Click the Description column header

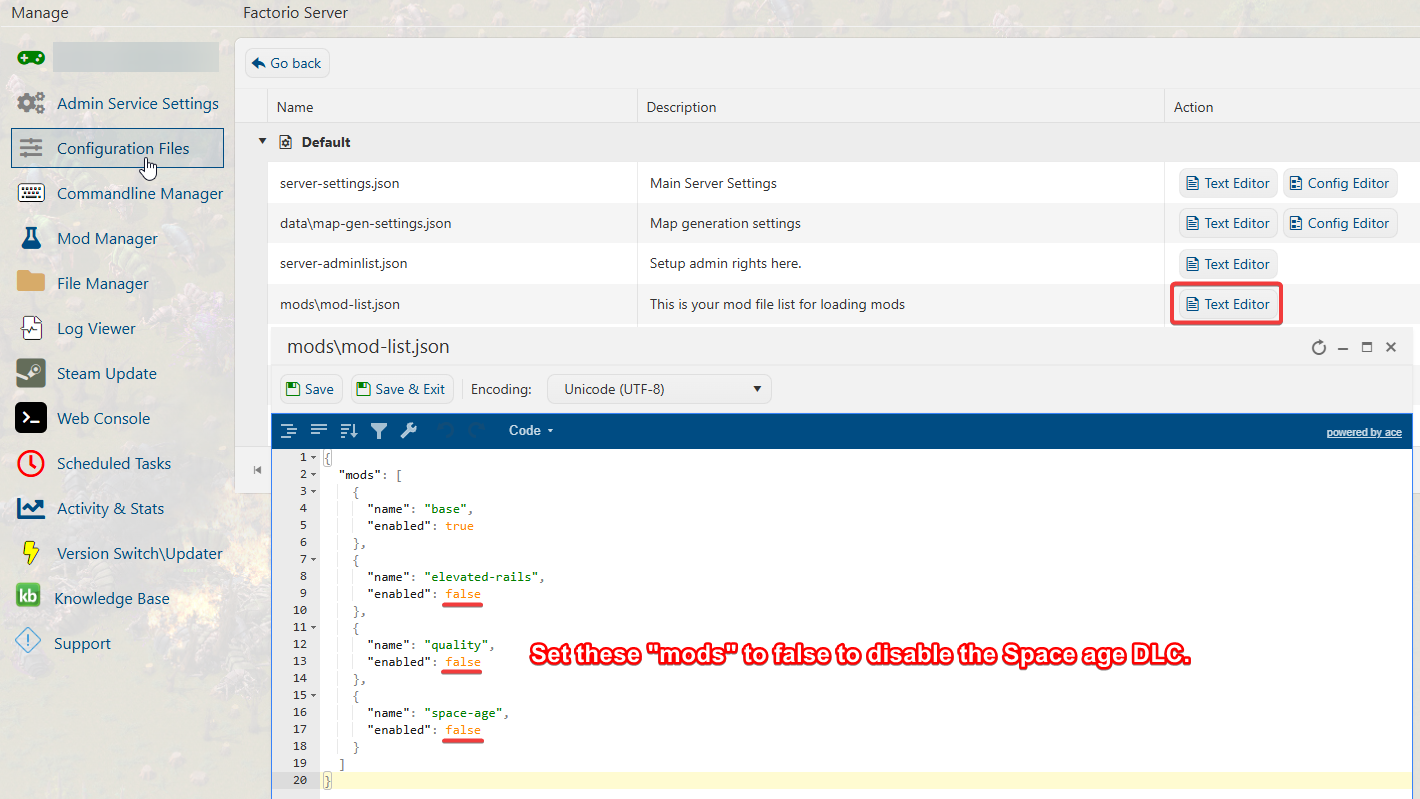click(x=900, y=107)
